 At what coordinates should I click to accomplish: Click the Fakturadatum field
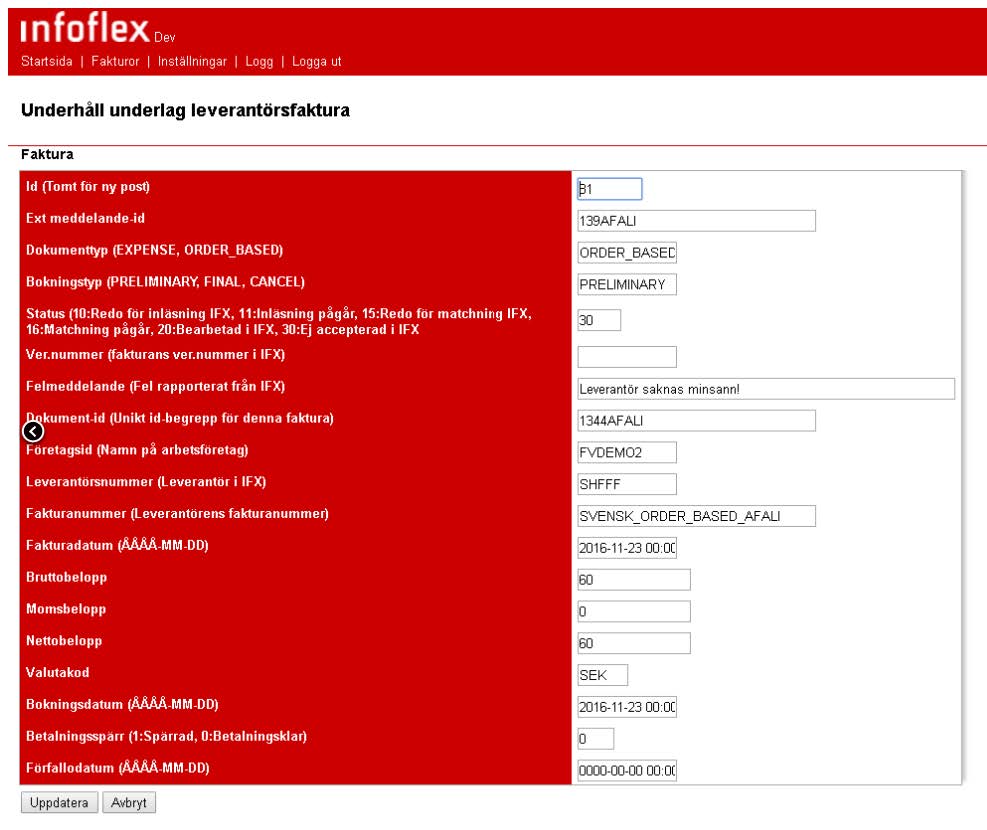pyautogui.click(x=627, y=548)
